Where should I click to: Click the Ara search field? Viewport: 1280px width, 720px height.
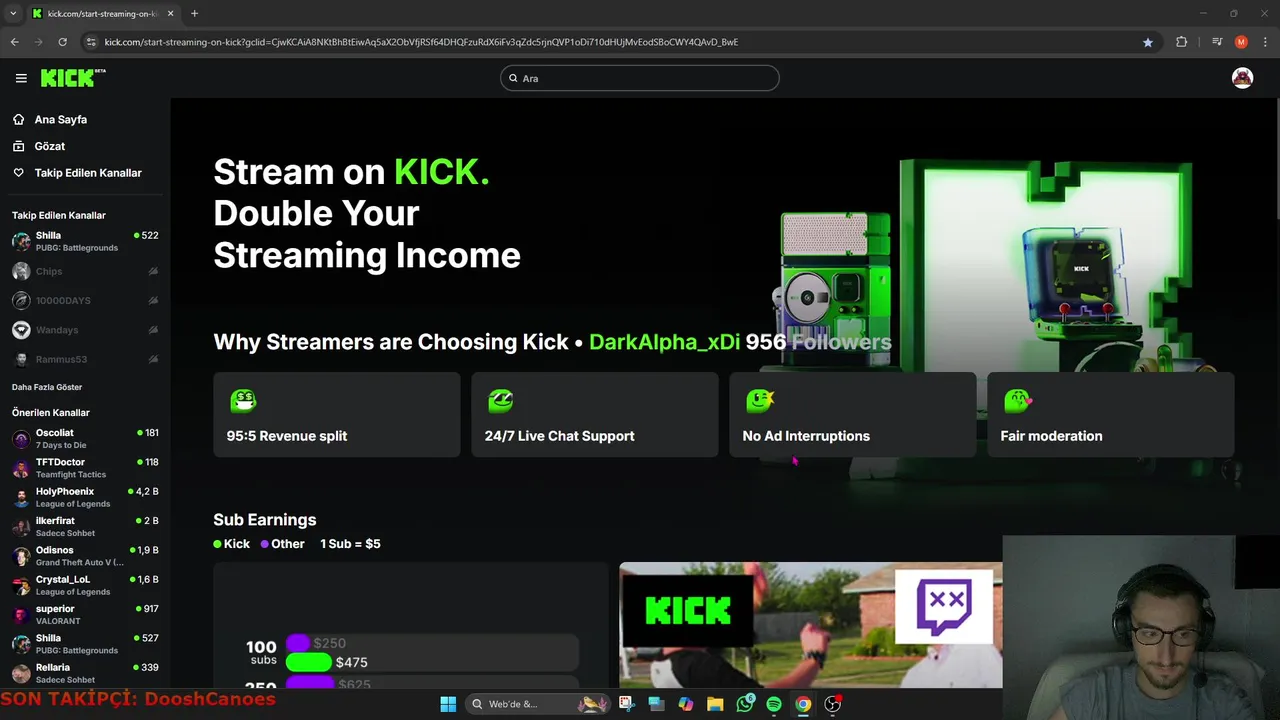(640, 78)
